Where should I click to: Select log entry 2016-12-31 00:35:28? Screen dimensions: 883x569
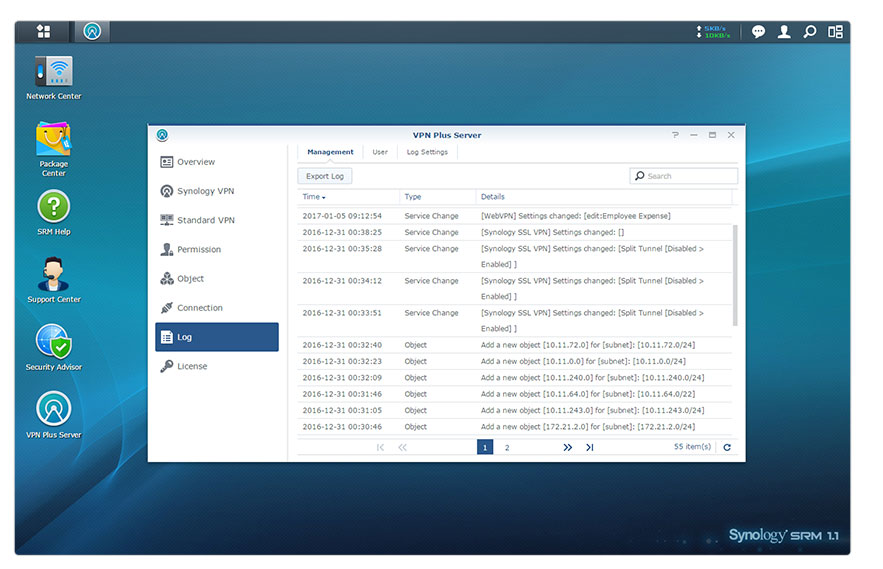pyautogui.click(x=515, y=256)
